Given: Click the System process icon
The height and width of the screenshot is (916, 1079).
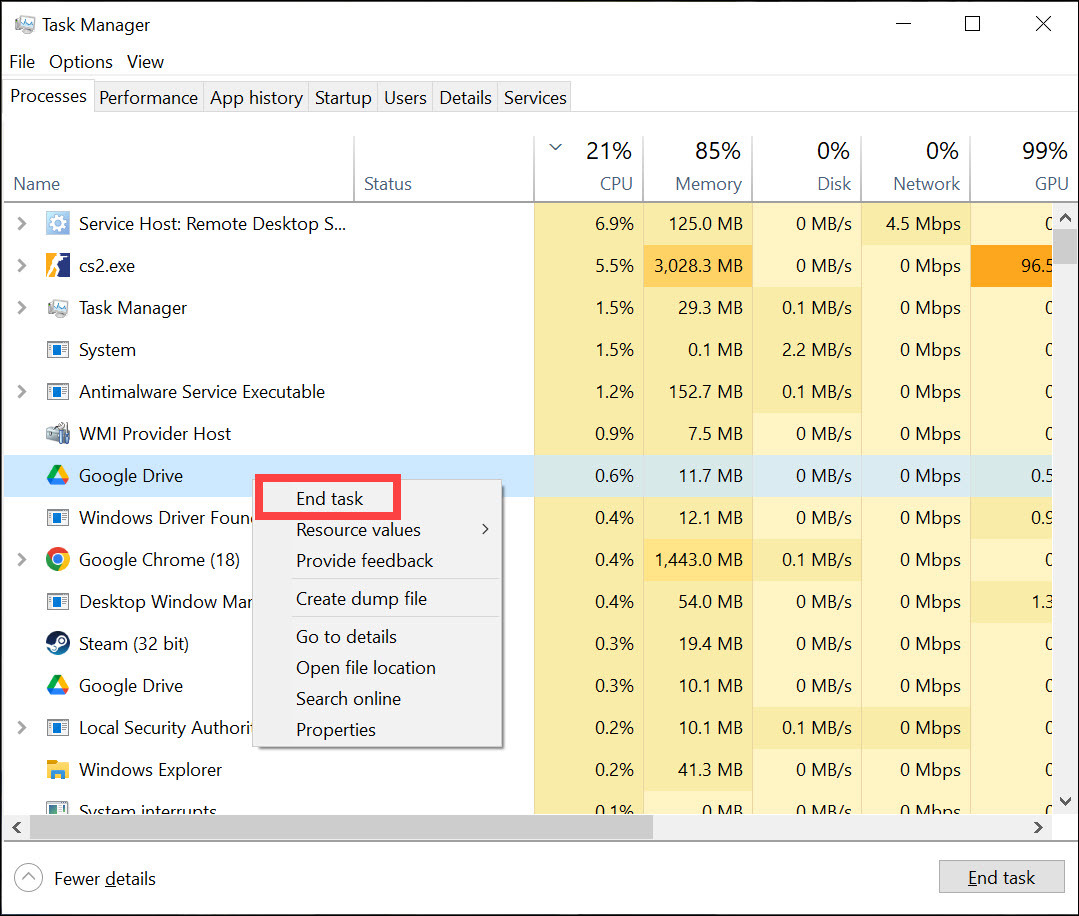Looking at the screenshot, I should click(x=58, y=350).
